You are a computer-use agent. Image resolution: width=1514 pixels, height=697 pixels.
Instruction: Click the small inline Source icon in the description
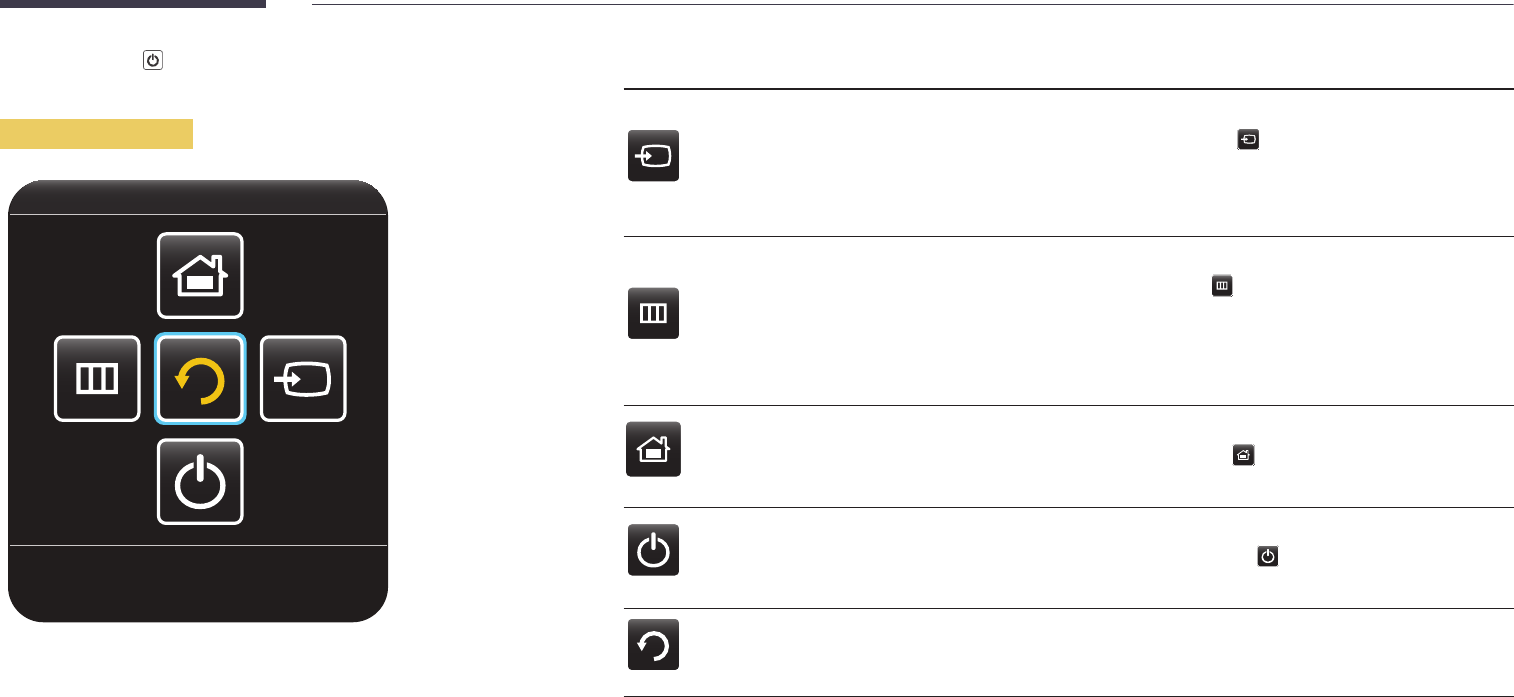click(1248, 140)
